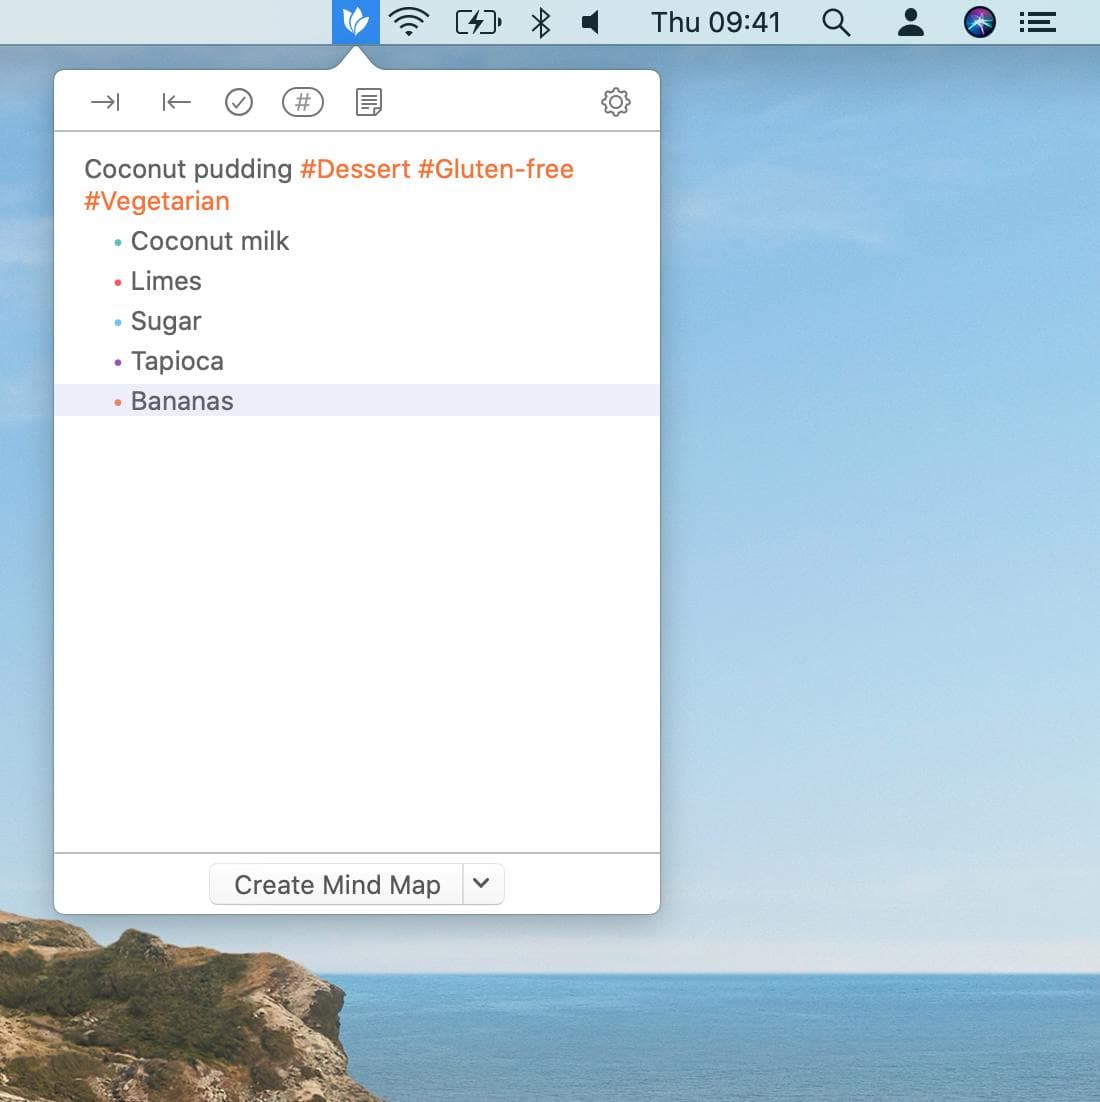
Task: Open Notification Center from the menu bar
Action: [1037, 21]
